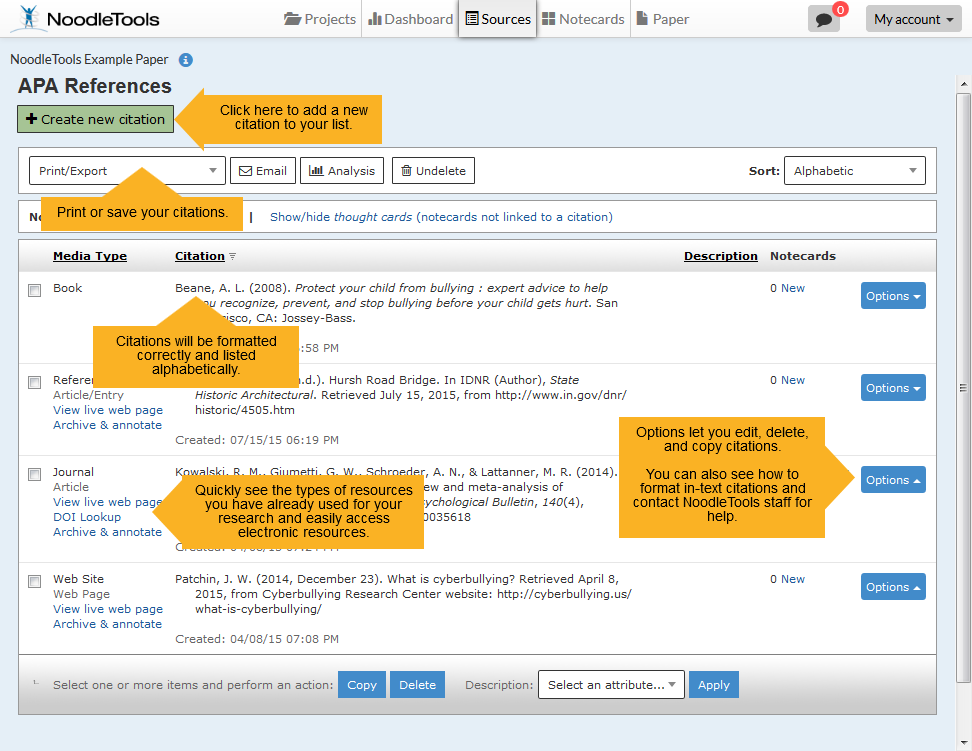972x751 pixels.
Task: Check the Web Site citation checkbox
Action: (x=35, y=581)
